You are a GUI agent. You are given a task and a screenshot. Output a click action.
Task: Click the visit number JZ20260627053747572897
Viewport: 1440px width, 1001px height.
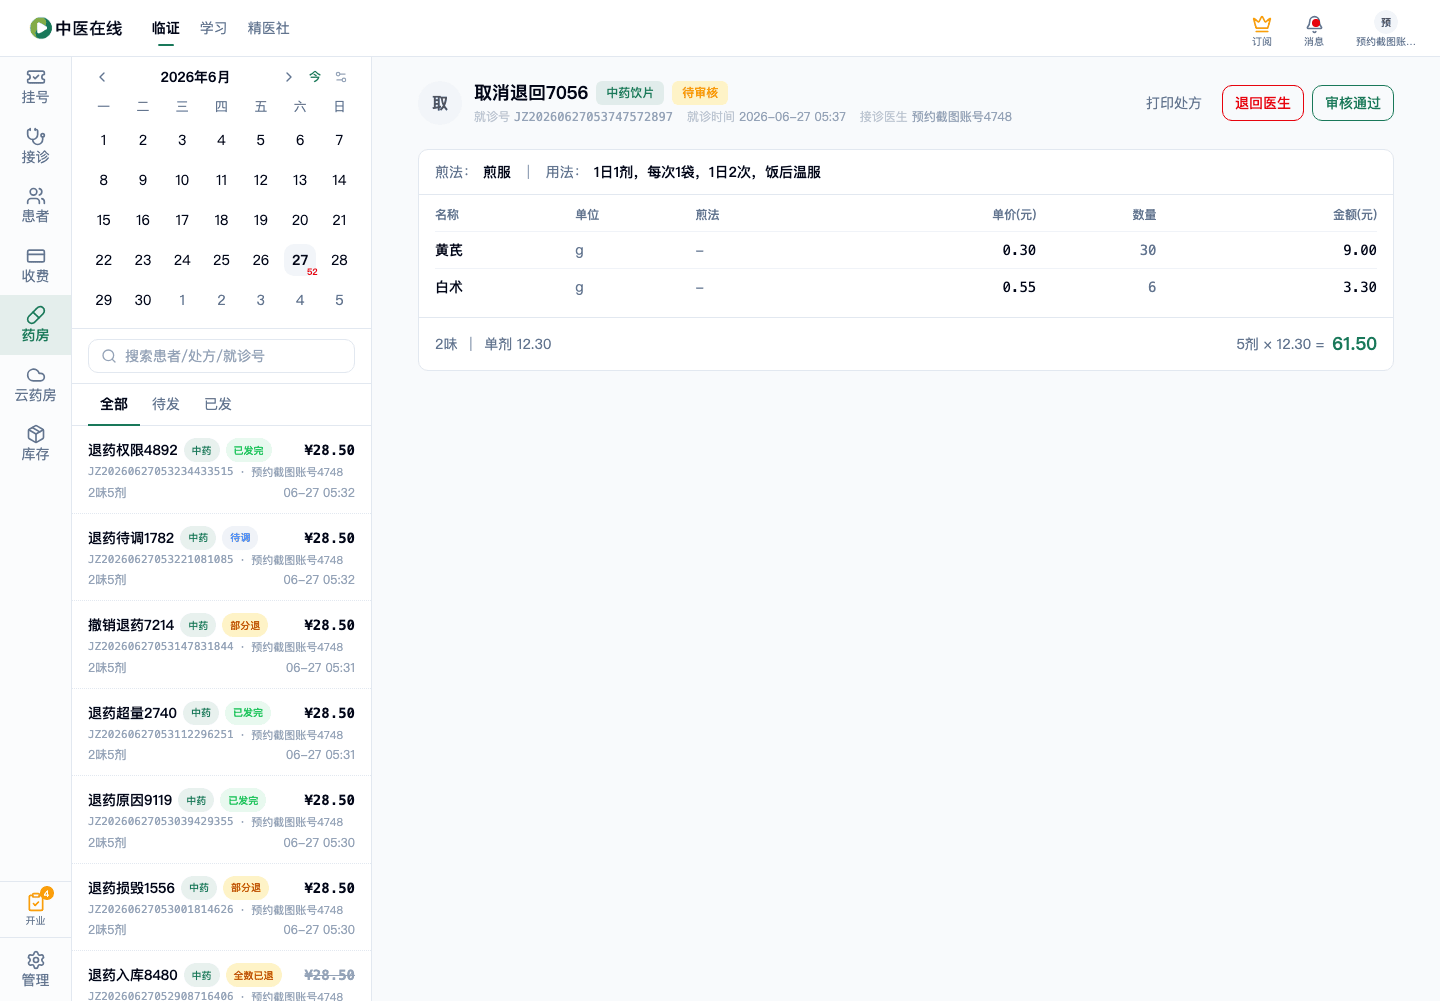(593, 117)
